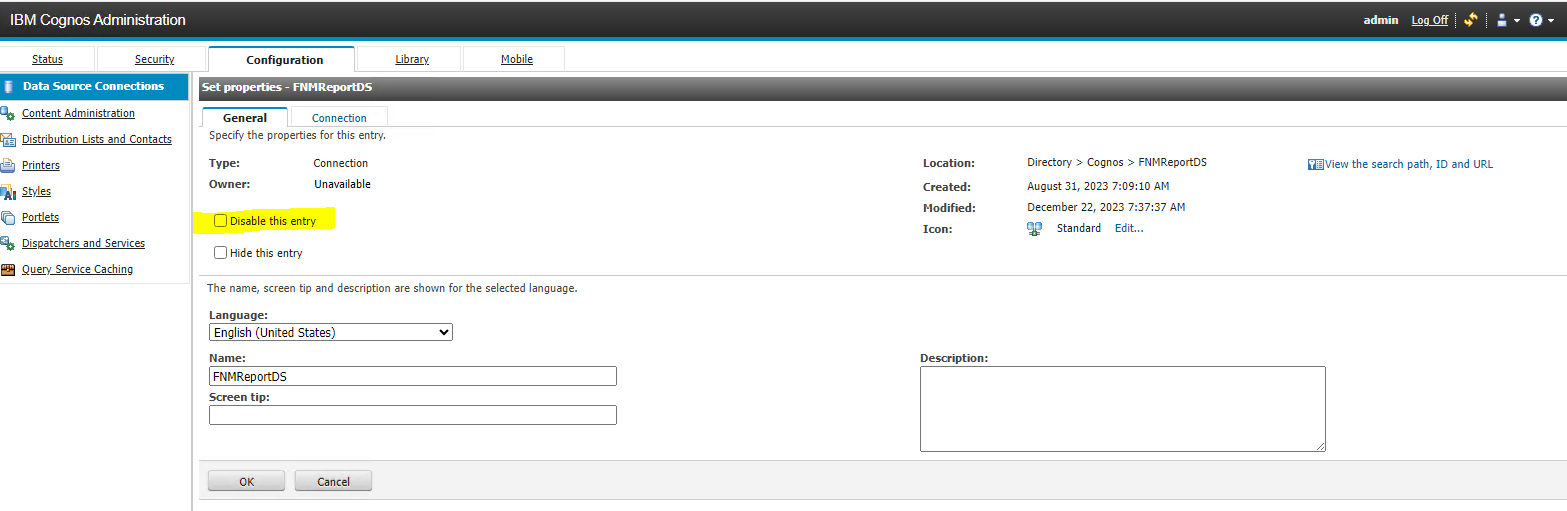Click the Data Source Connections icon
Screen dimensions: 1567x511
[x=9, y=87]
